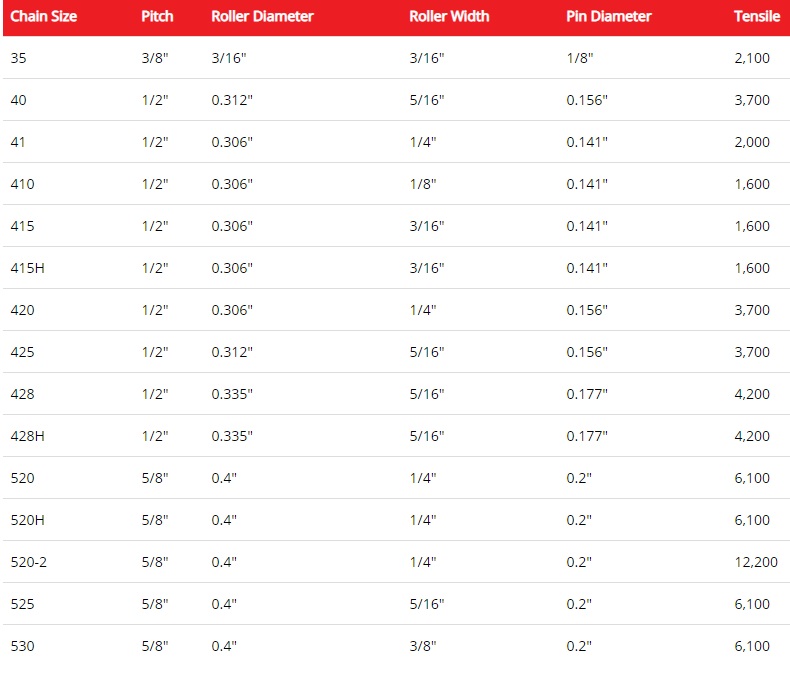Click the 3/8" roller width for chain 530

[423, 647]
